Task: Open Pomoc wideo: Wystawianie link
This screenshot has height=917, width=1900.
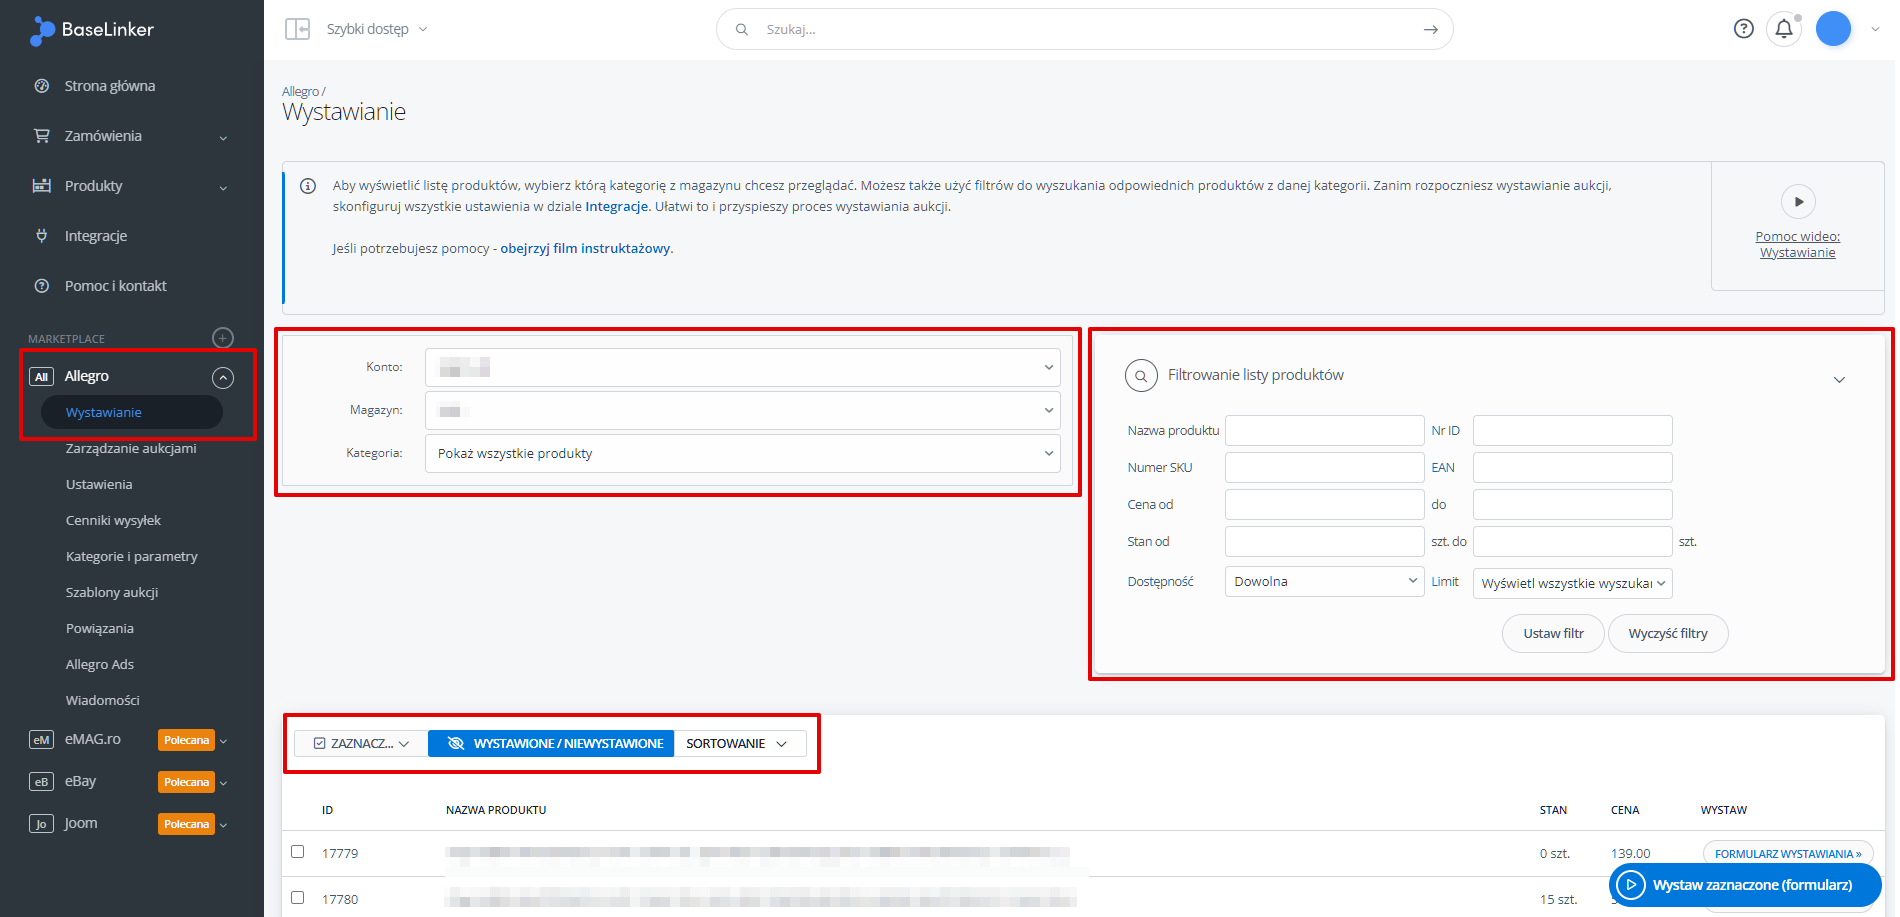Action: [x=1798, y=244]
